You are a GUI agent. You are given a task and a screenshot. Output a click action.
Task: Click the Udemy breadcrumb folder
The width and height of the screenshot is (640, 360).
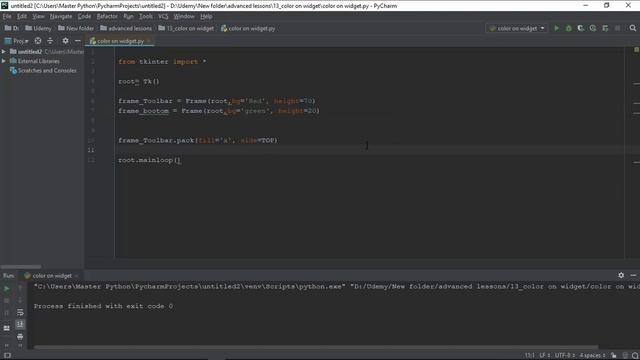click(38, 28)
